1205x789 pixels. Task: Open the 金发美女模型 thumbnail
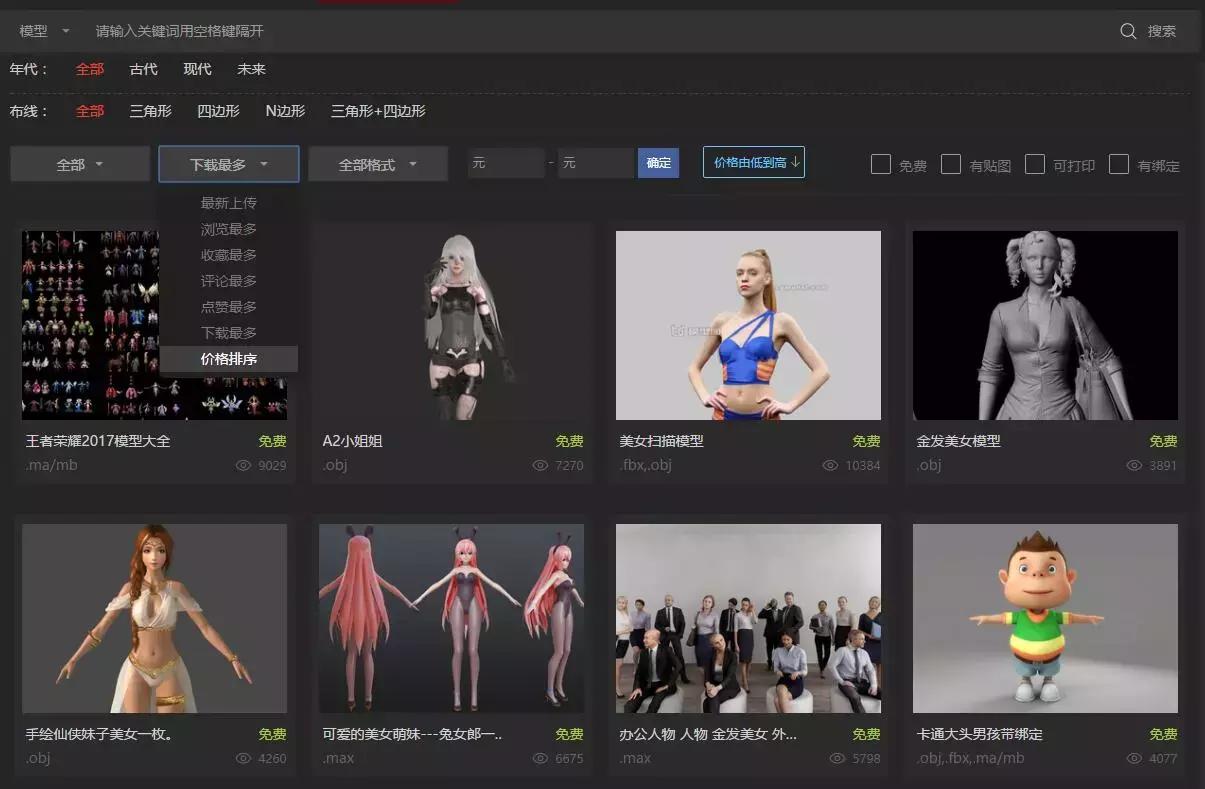[1045, 325]
